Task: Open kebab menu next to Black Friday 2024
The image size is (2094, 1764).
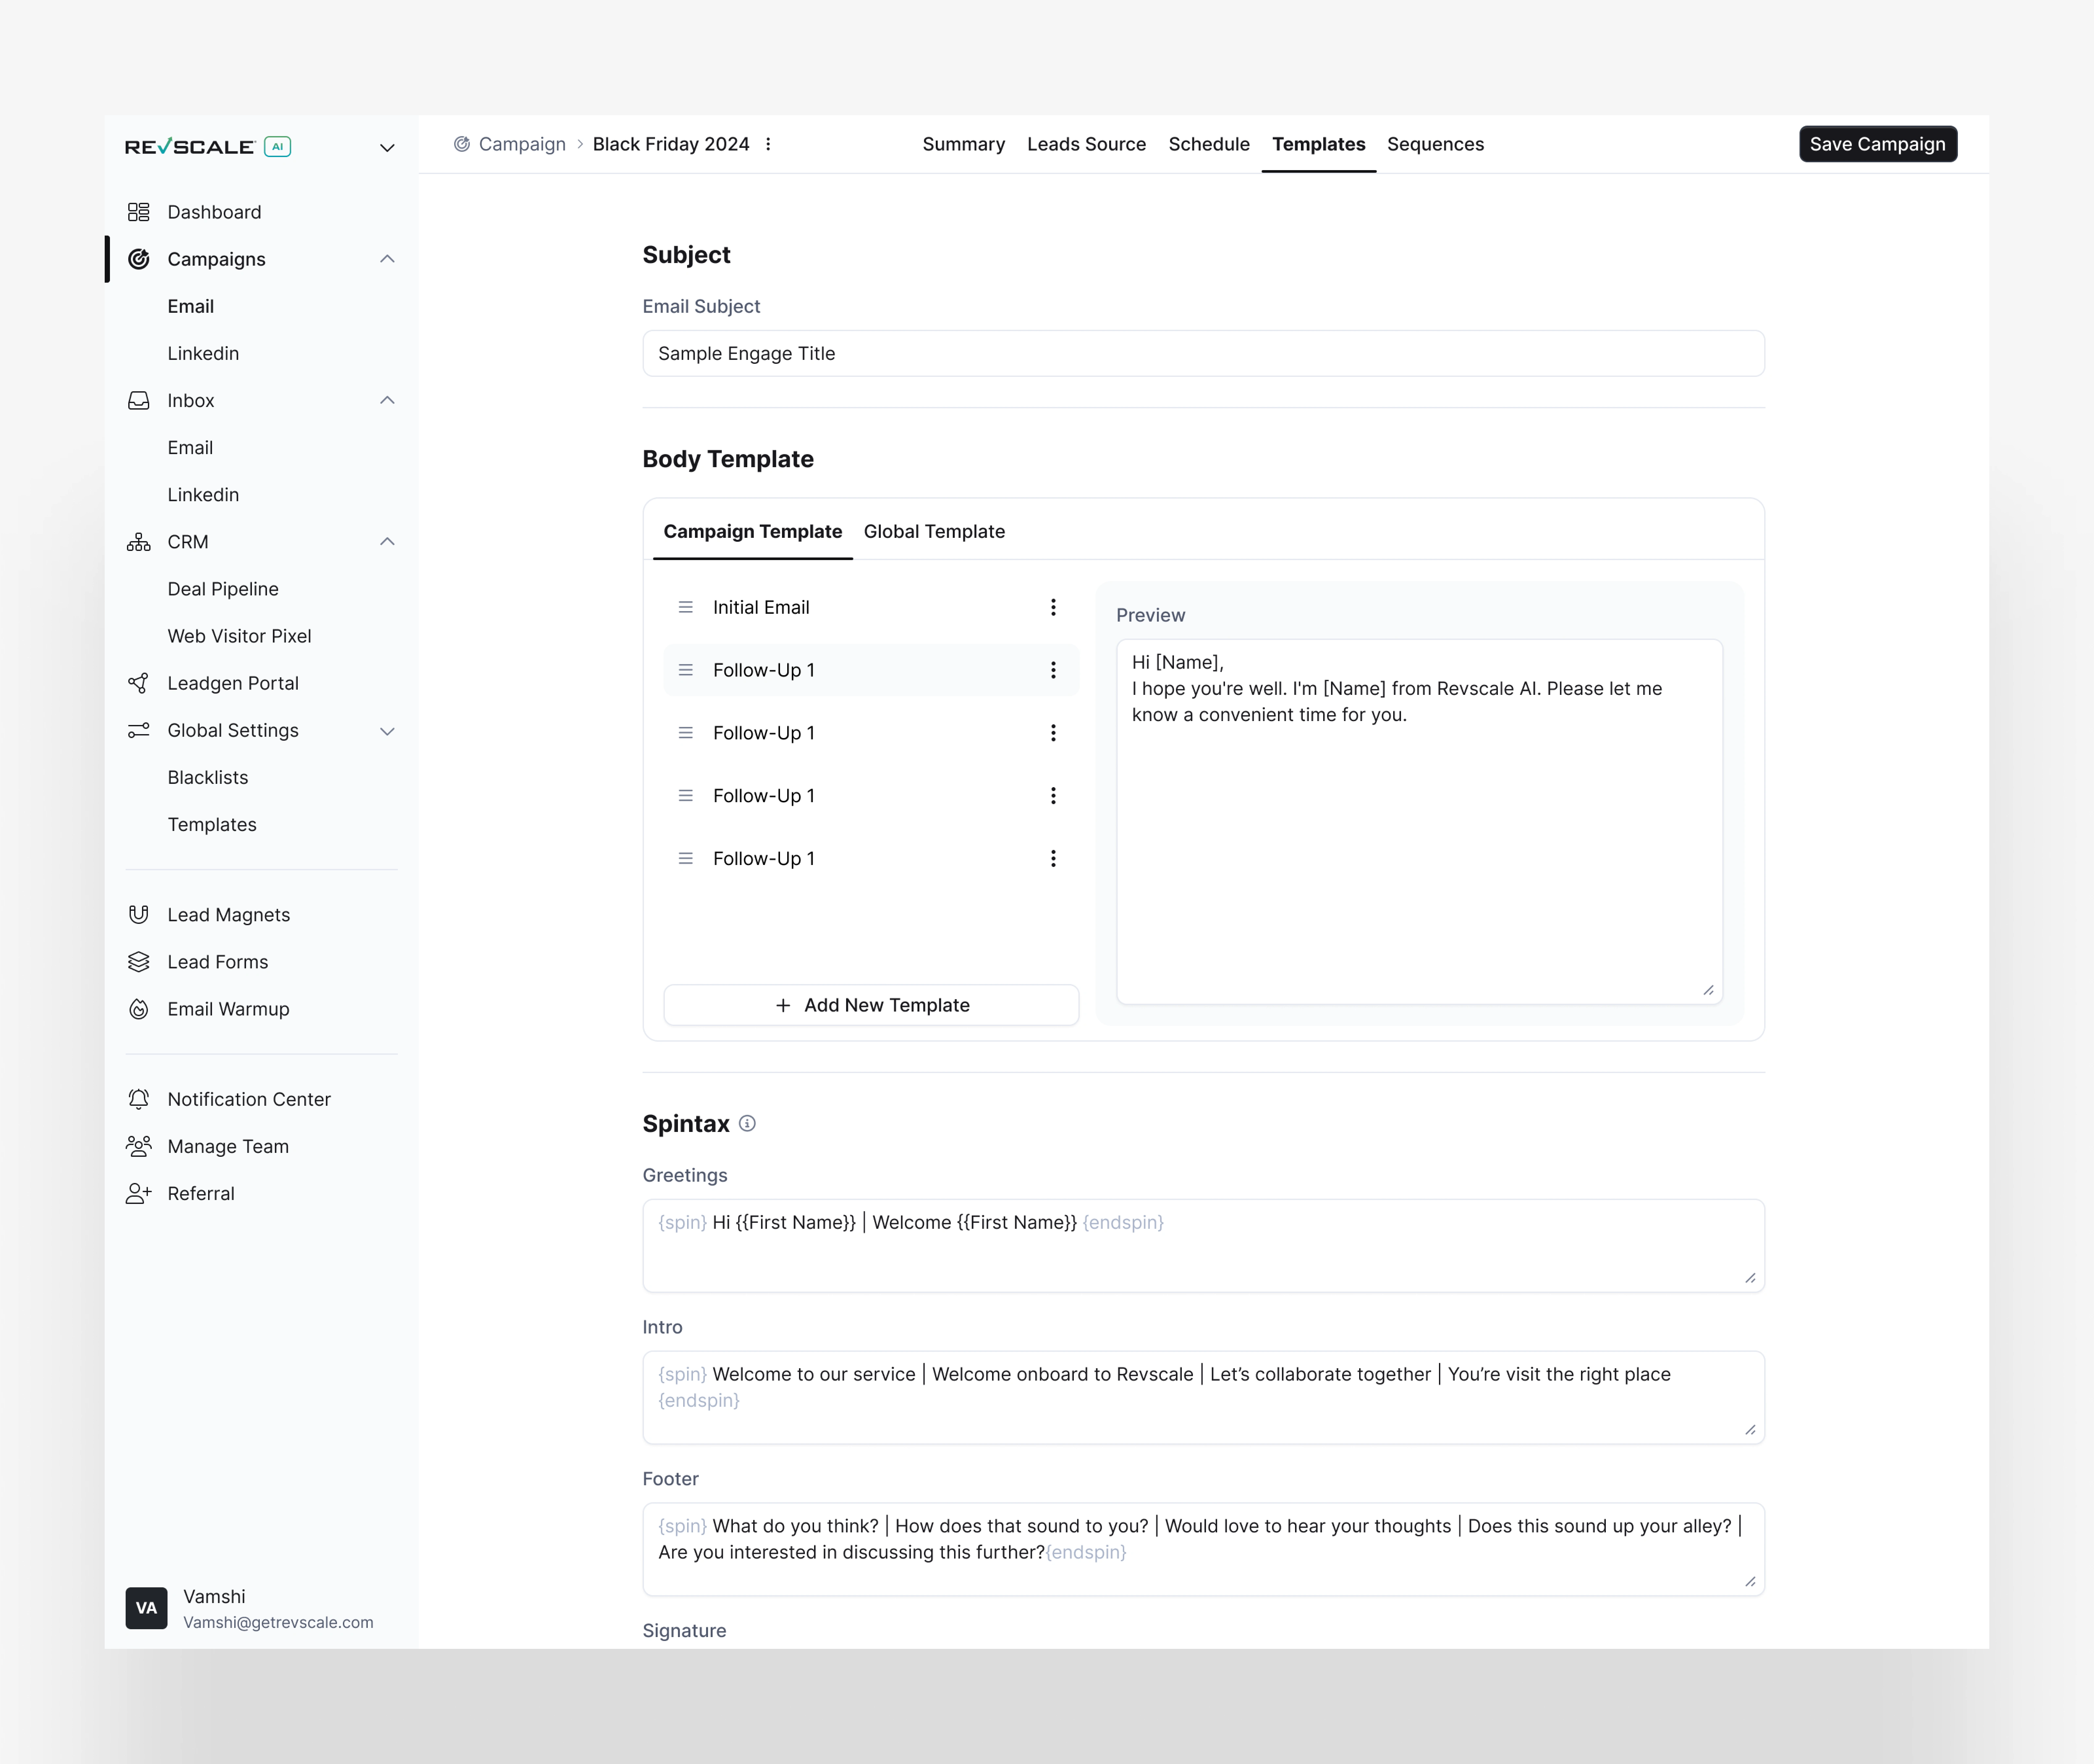Action: [768, 144]
